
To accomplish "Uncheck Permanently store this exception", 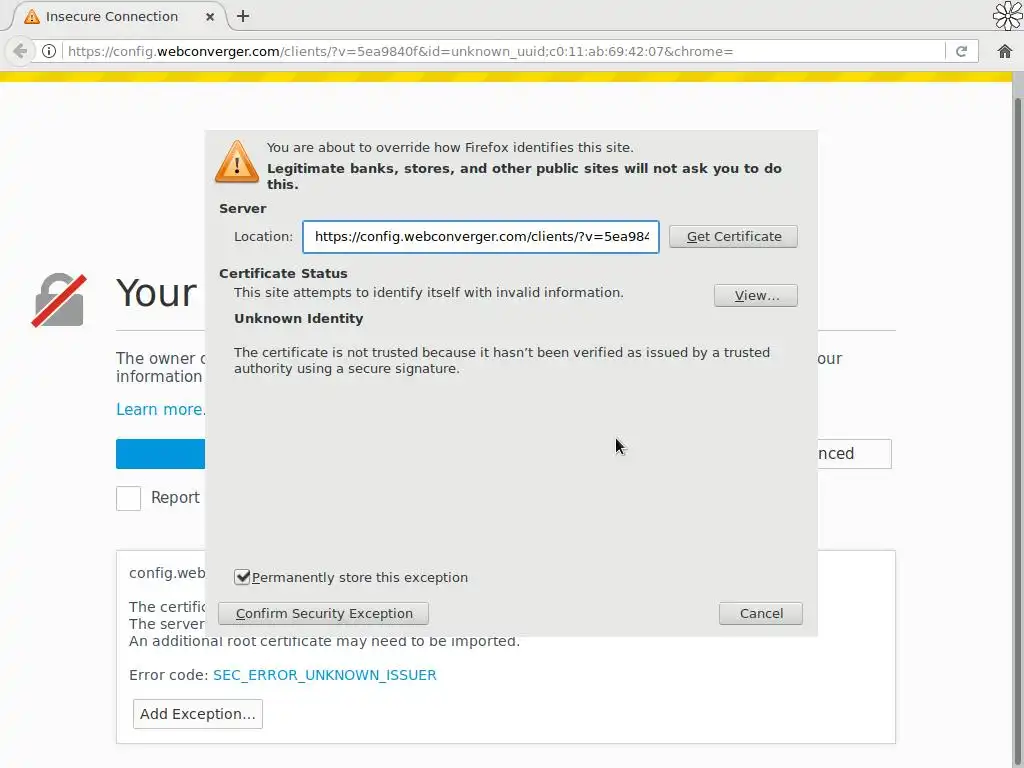I will point(242,577).
